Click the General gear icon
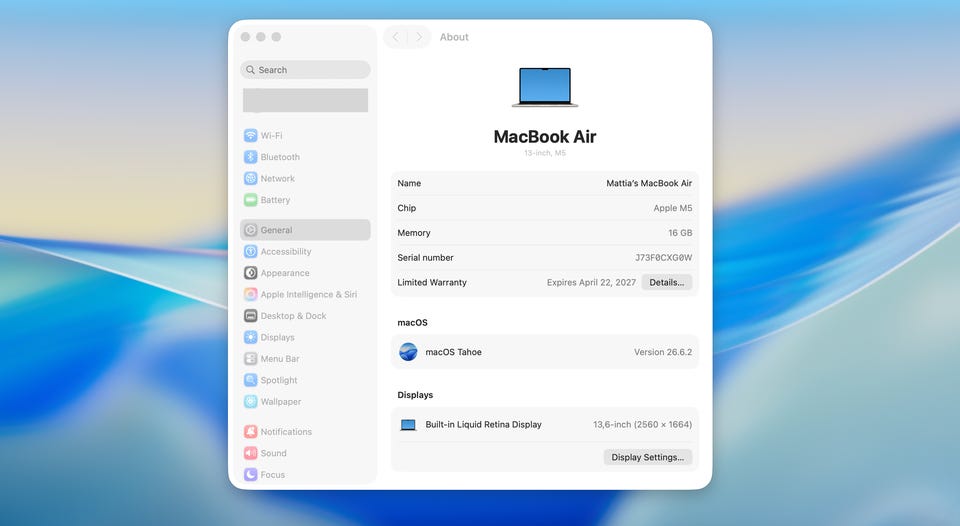Image resolution: width=960 pixels, height=526 pixels. coord(250,230)
